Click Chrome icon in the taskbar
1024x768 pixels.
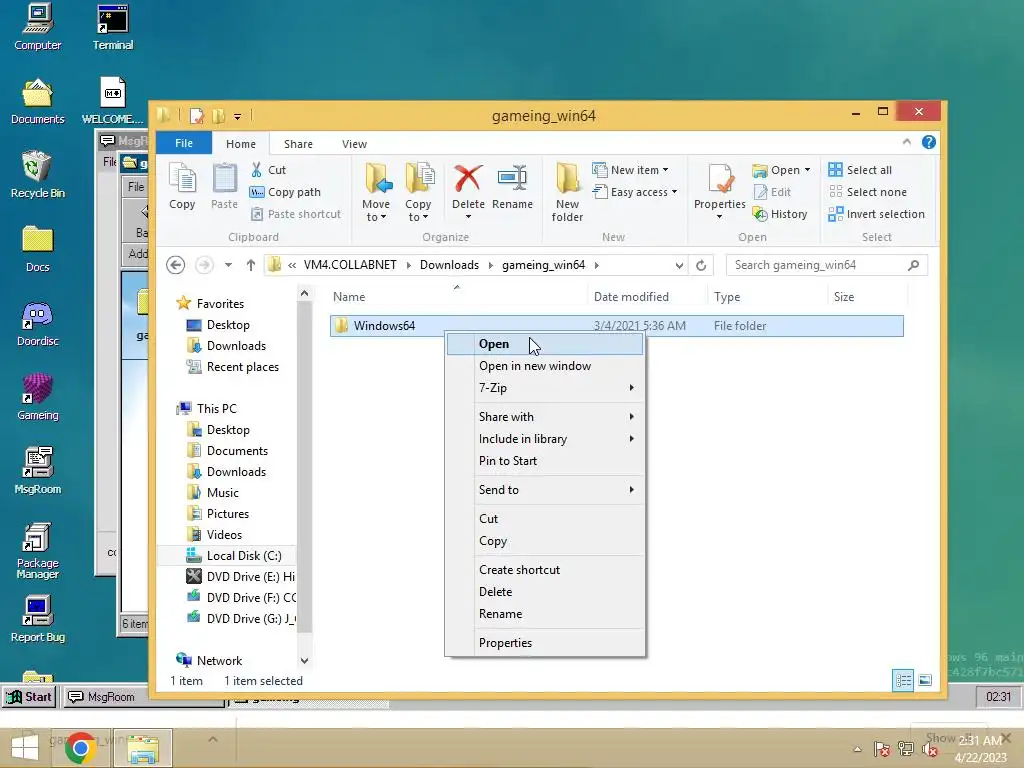81,748
